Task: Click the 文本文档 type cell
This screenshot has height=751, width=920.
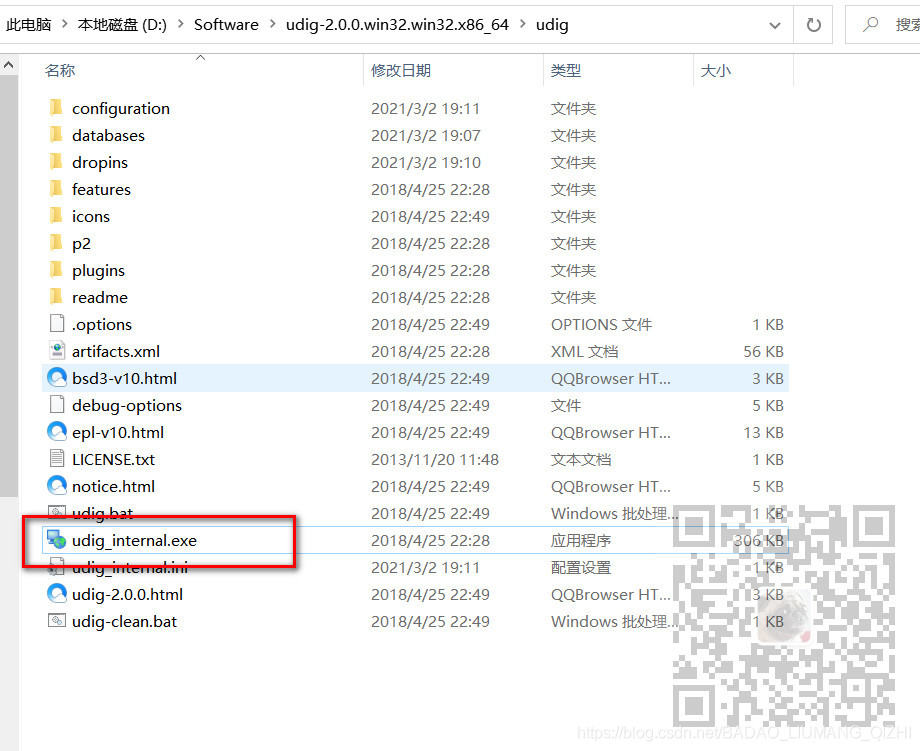Action: (x=581, y=459)
